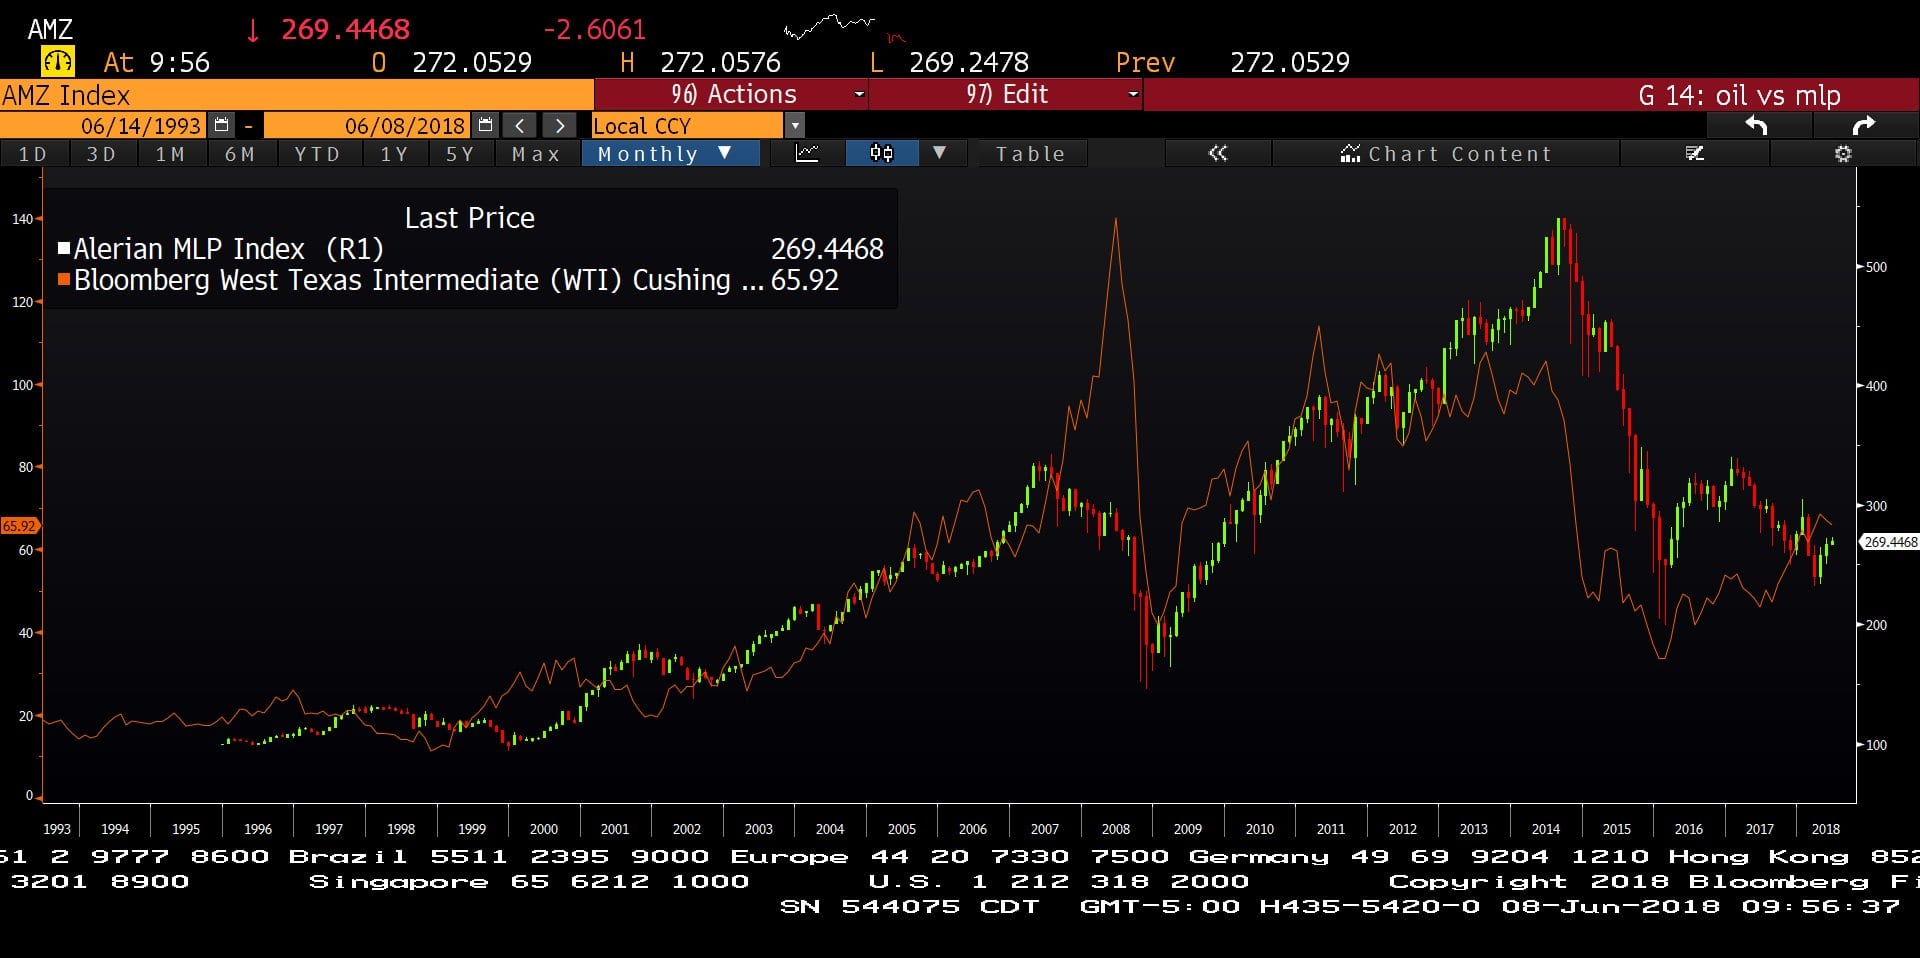Image resolution: width=1920 pixels, height=958 pixels.
Task: Expand the Actions dropdown
Action: pos(859,94)
